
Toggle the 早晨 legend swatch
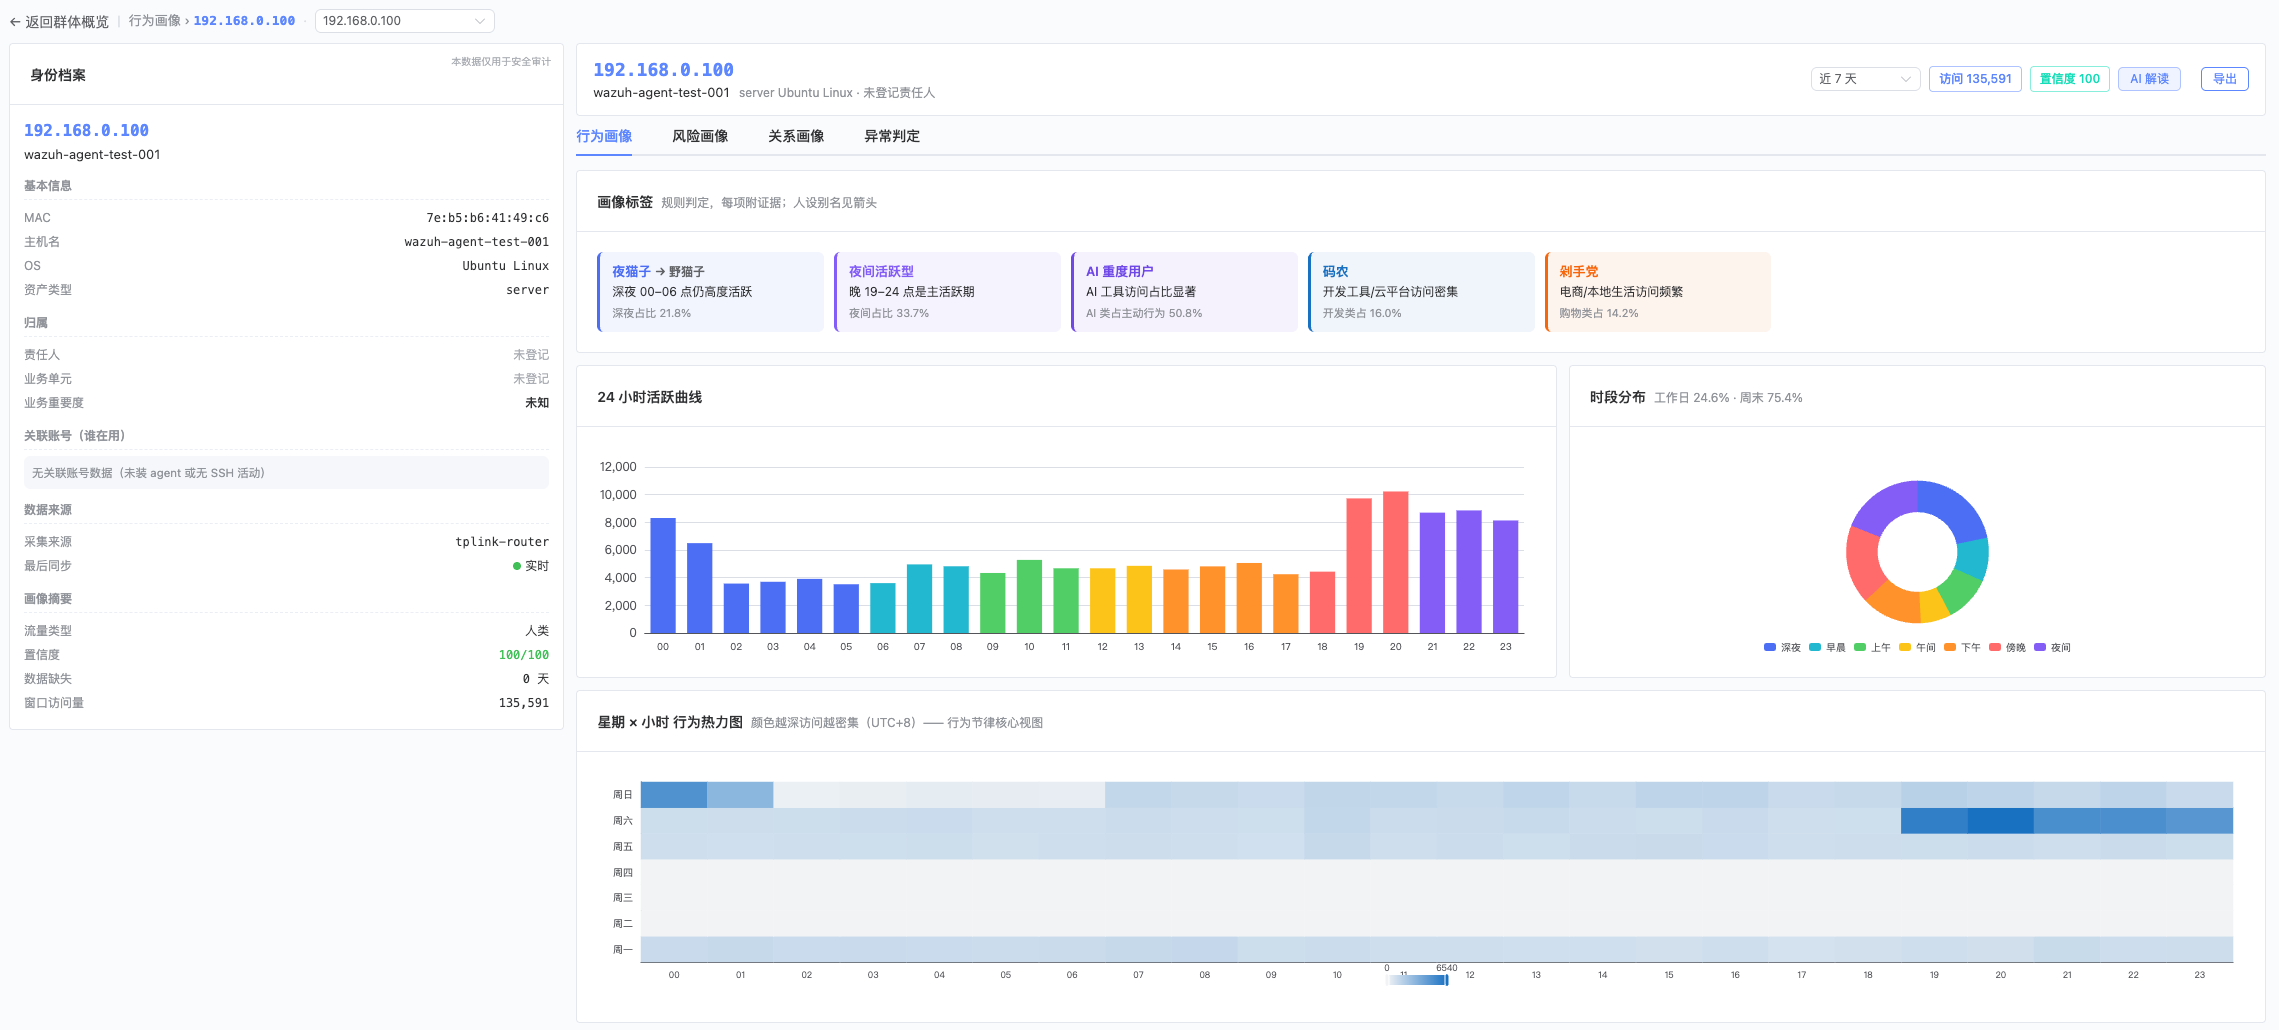[x=1815, y=647]
